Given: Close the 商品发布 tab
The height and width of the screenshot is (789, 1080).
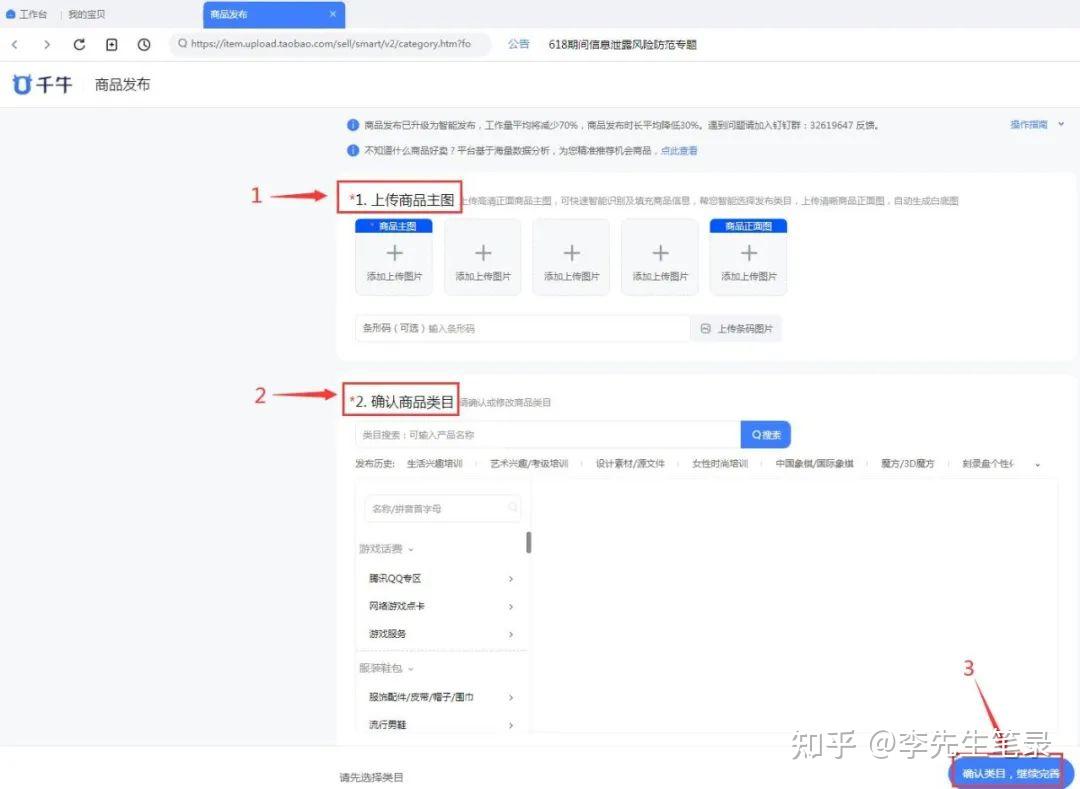Looking at the screenshot, I should coord(333,14).
